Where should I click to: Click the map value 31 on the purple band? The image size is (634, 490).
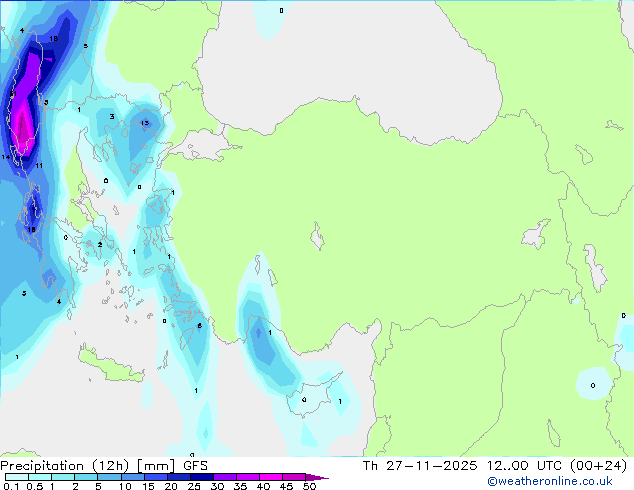(x=13, y=94)
